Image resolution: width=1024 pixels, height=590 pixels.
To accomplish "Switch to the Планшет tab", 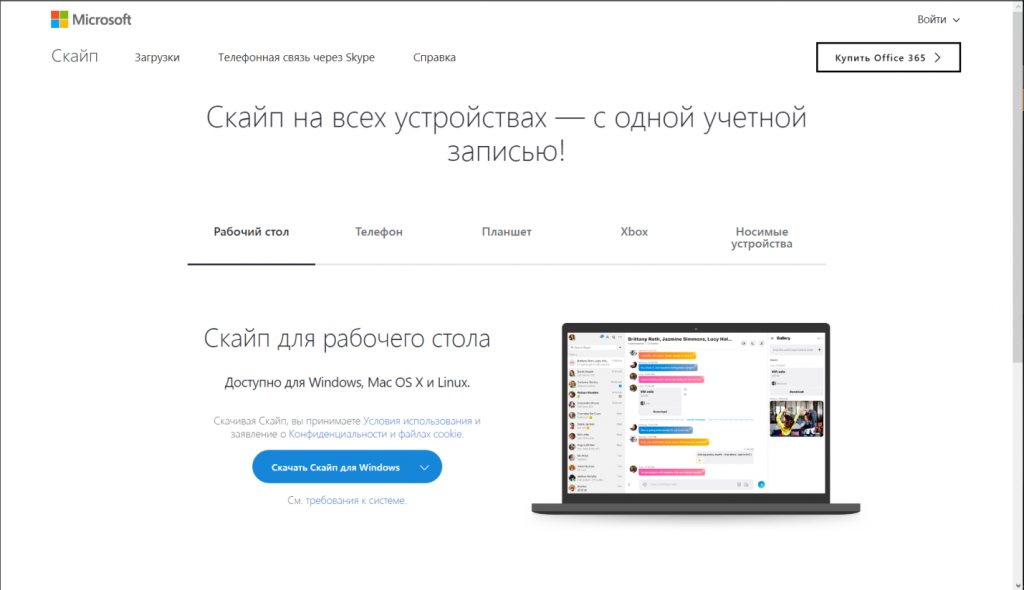I will pos(506,232).
